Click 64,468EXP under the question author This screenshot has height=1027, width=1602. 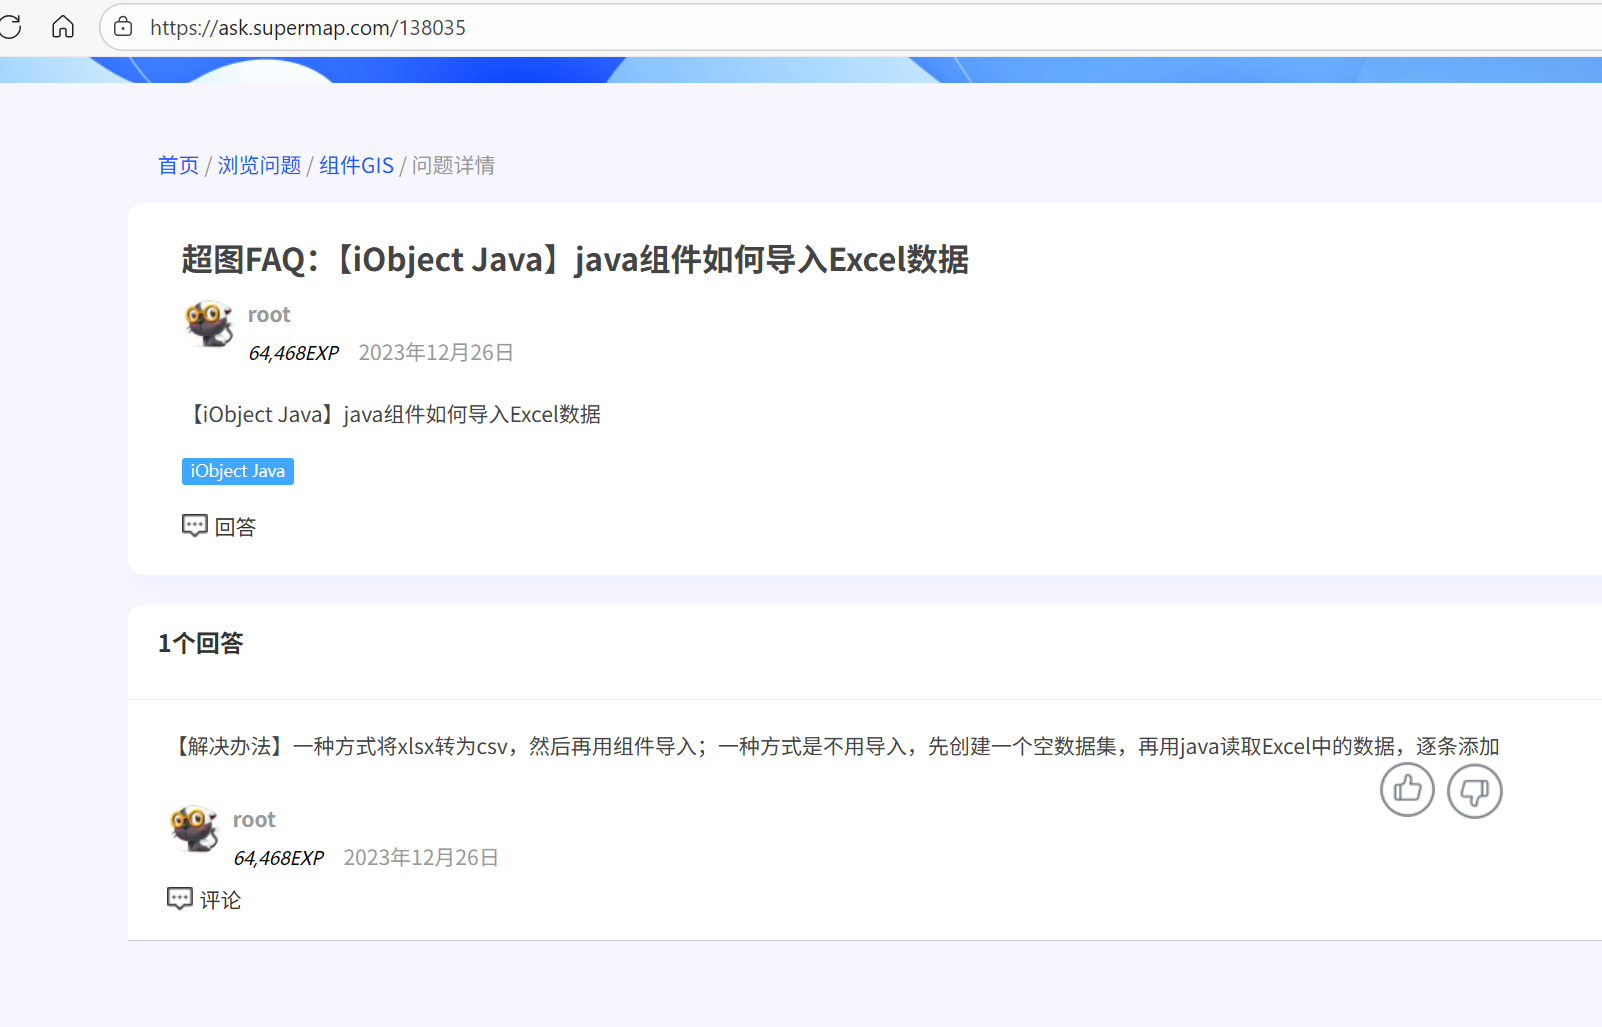(x=294, y=353)
